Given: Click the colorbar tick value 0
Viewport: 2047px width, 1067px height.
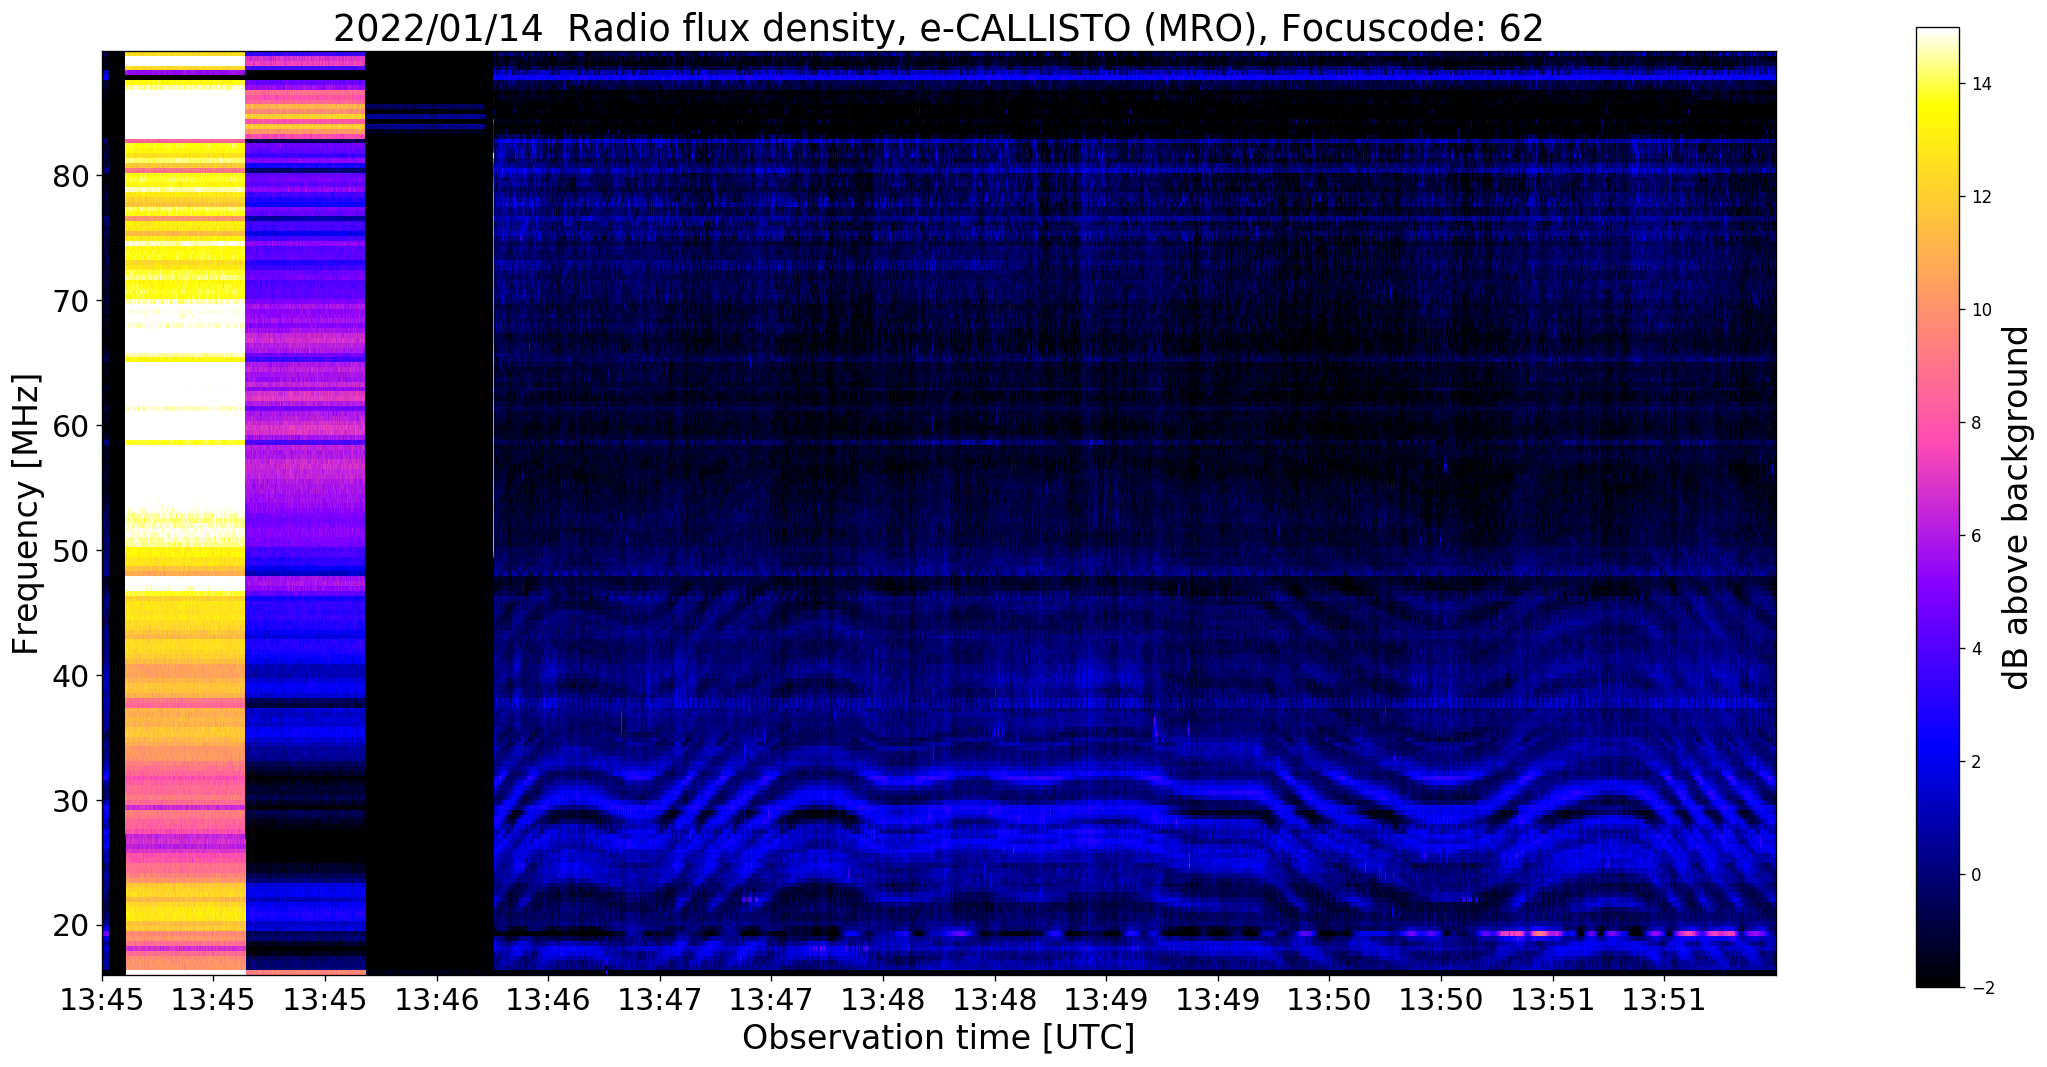Looking at the screenshot, I should (1976, 875).
